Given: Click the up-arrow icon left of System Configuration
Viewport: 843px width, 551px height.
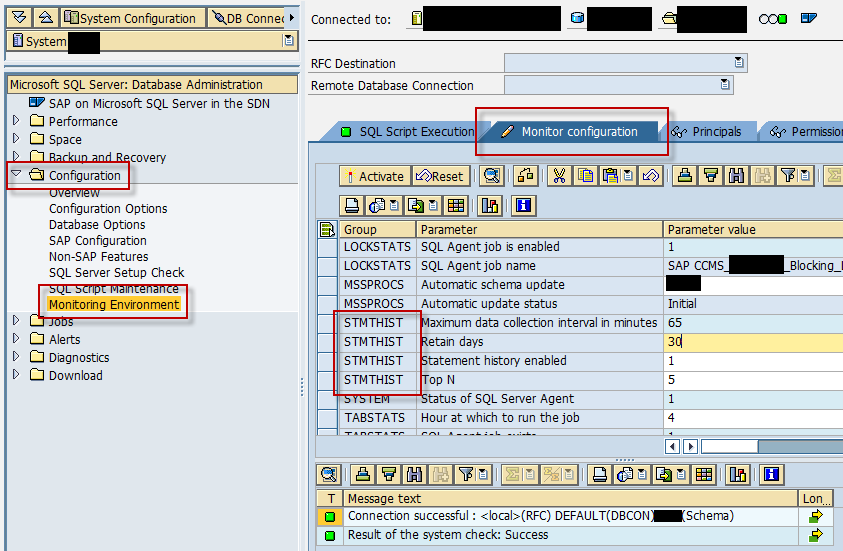Looking at the screenshot, I should coord(46,18).
